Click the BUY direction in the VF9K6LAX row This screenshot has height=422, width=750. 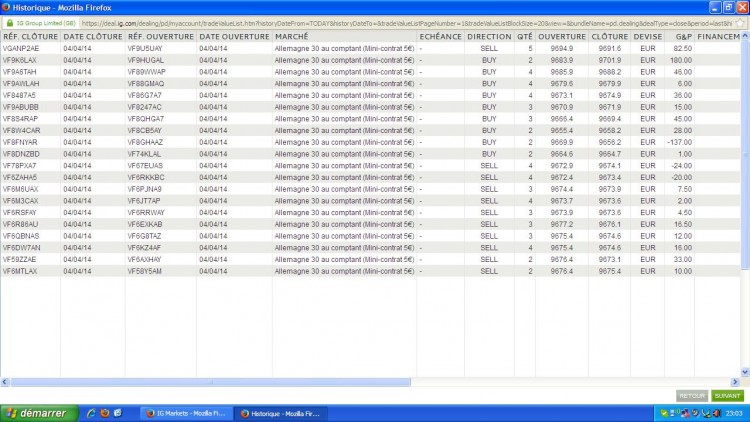(489, 60)
